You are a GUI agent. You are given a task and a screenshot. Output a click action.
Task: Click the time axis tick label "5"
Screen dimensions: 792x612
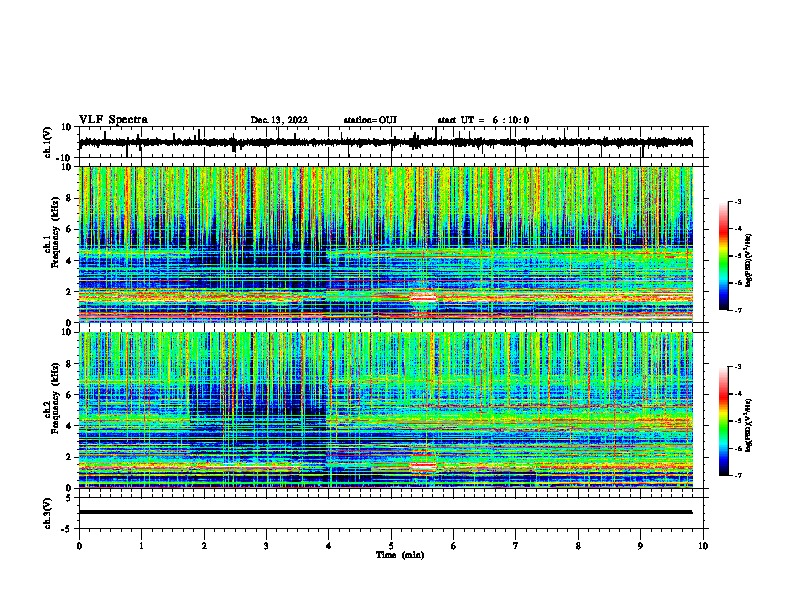coord(391,546)
